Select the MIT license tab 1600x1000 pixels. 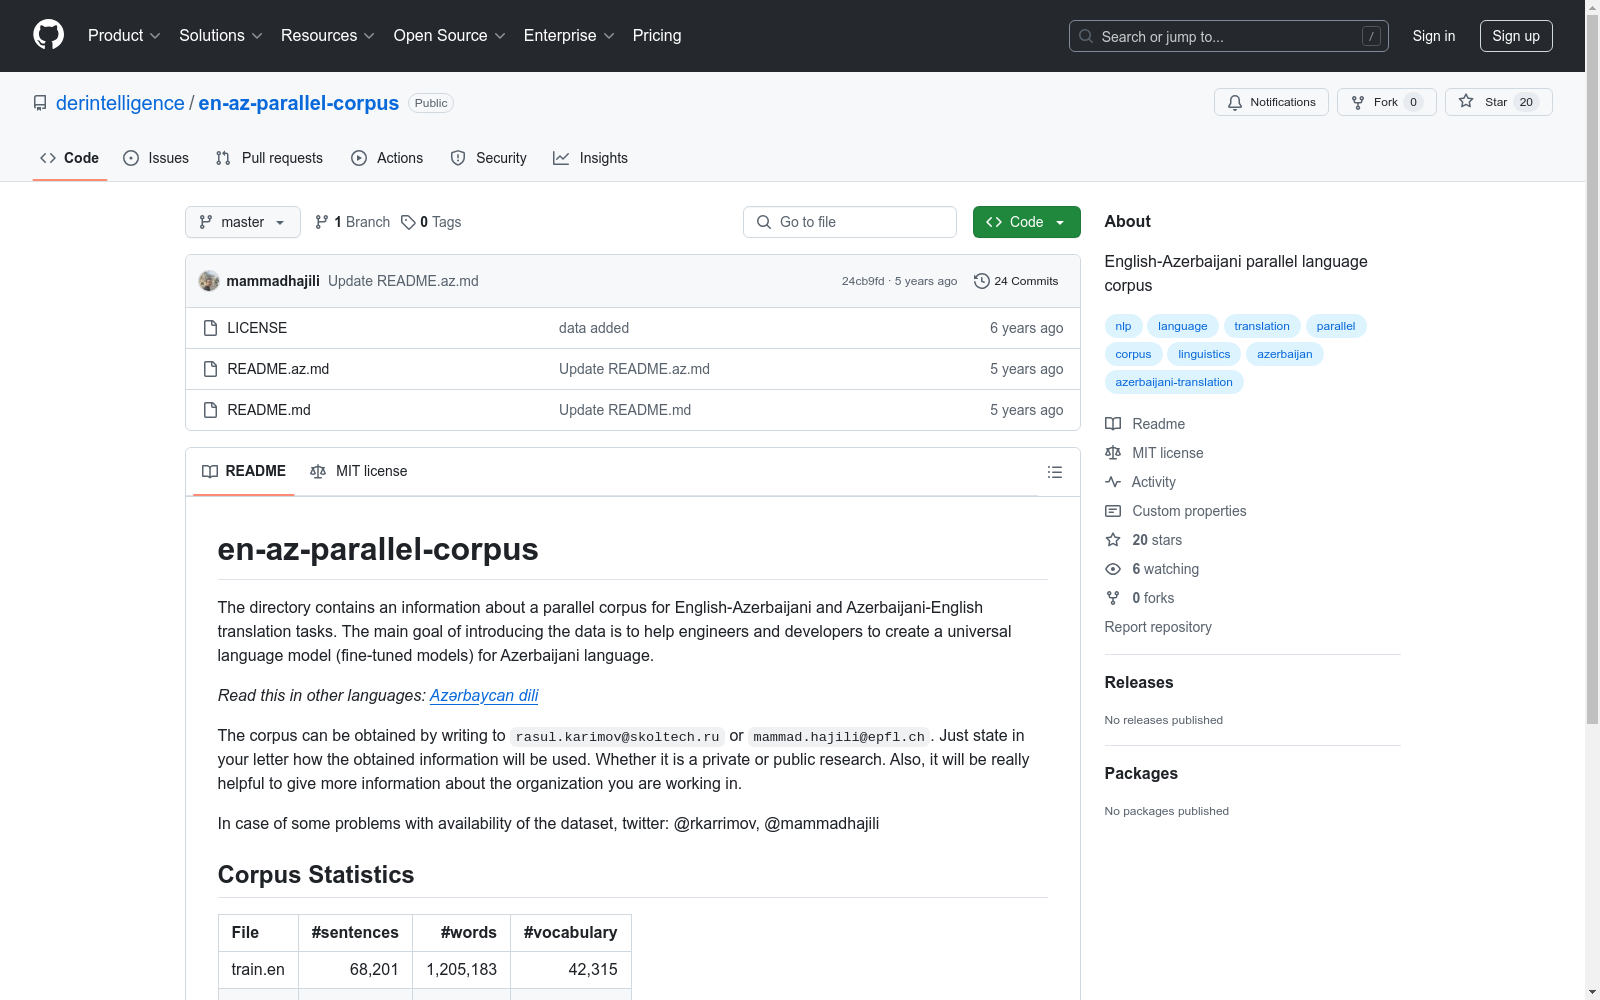(x=359, y=471)
